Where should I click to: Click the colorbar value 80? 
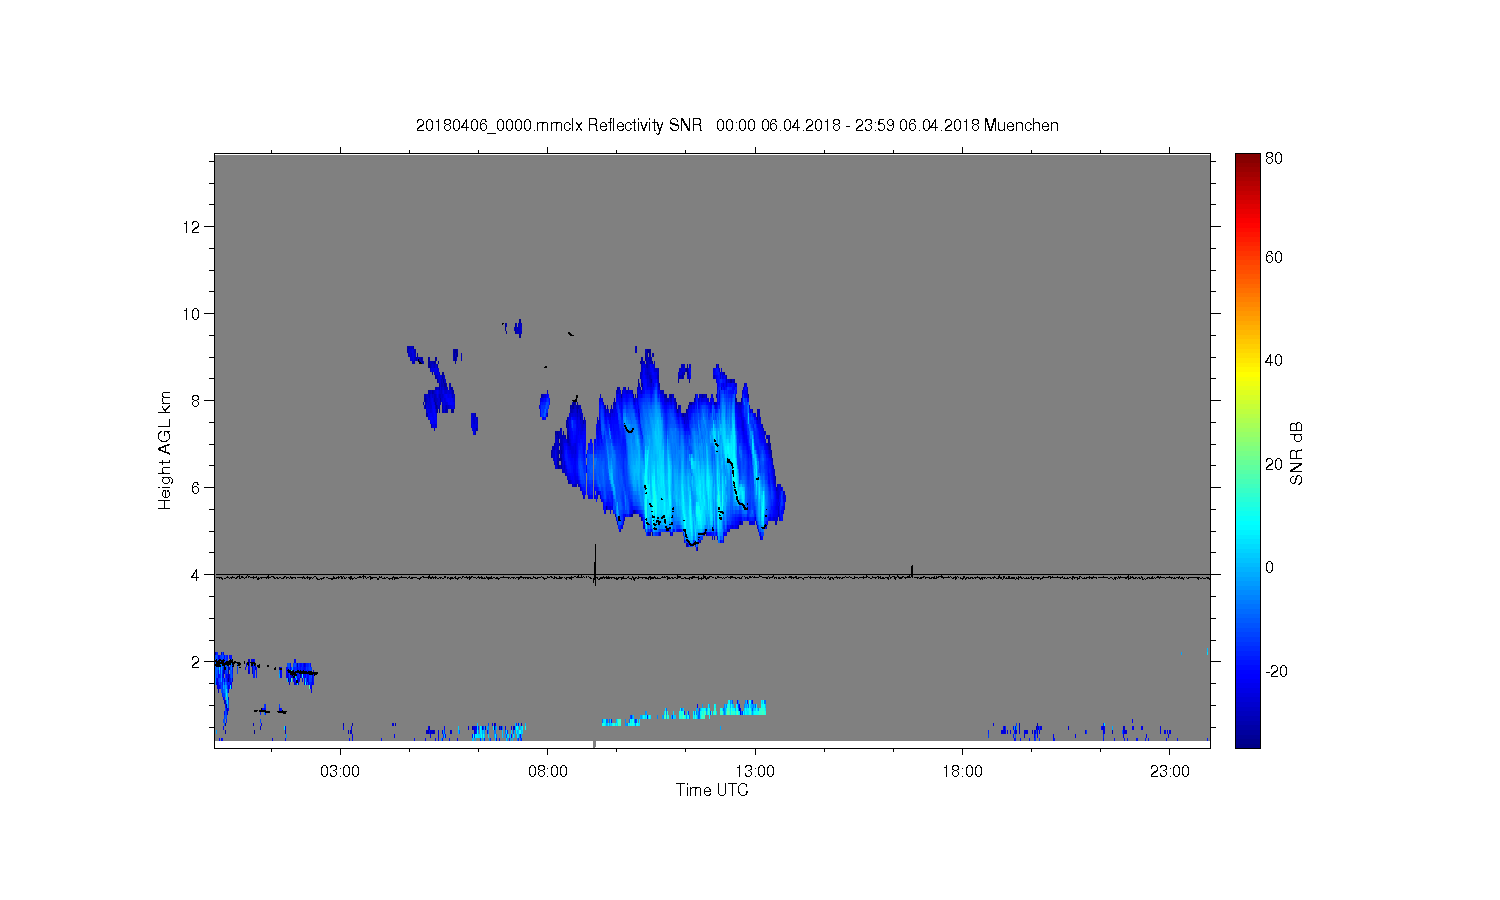pyautogui.click(x=1274, y=158)
